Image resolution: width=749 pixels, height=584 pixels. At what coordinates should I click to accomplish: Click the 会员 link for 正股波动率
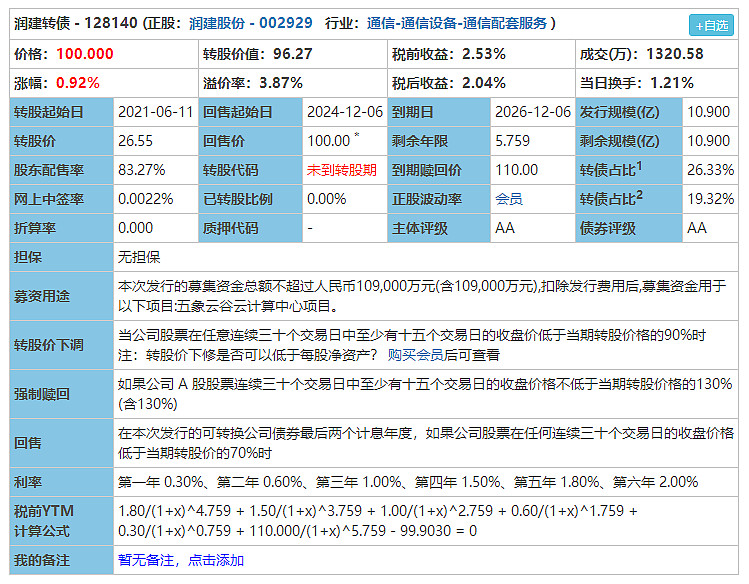(509, 199)
